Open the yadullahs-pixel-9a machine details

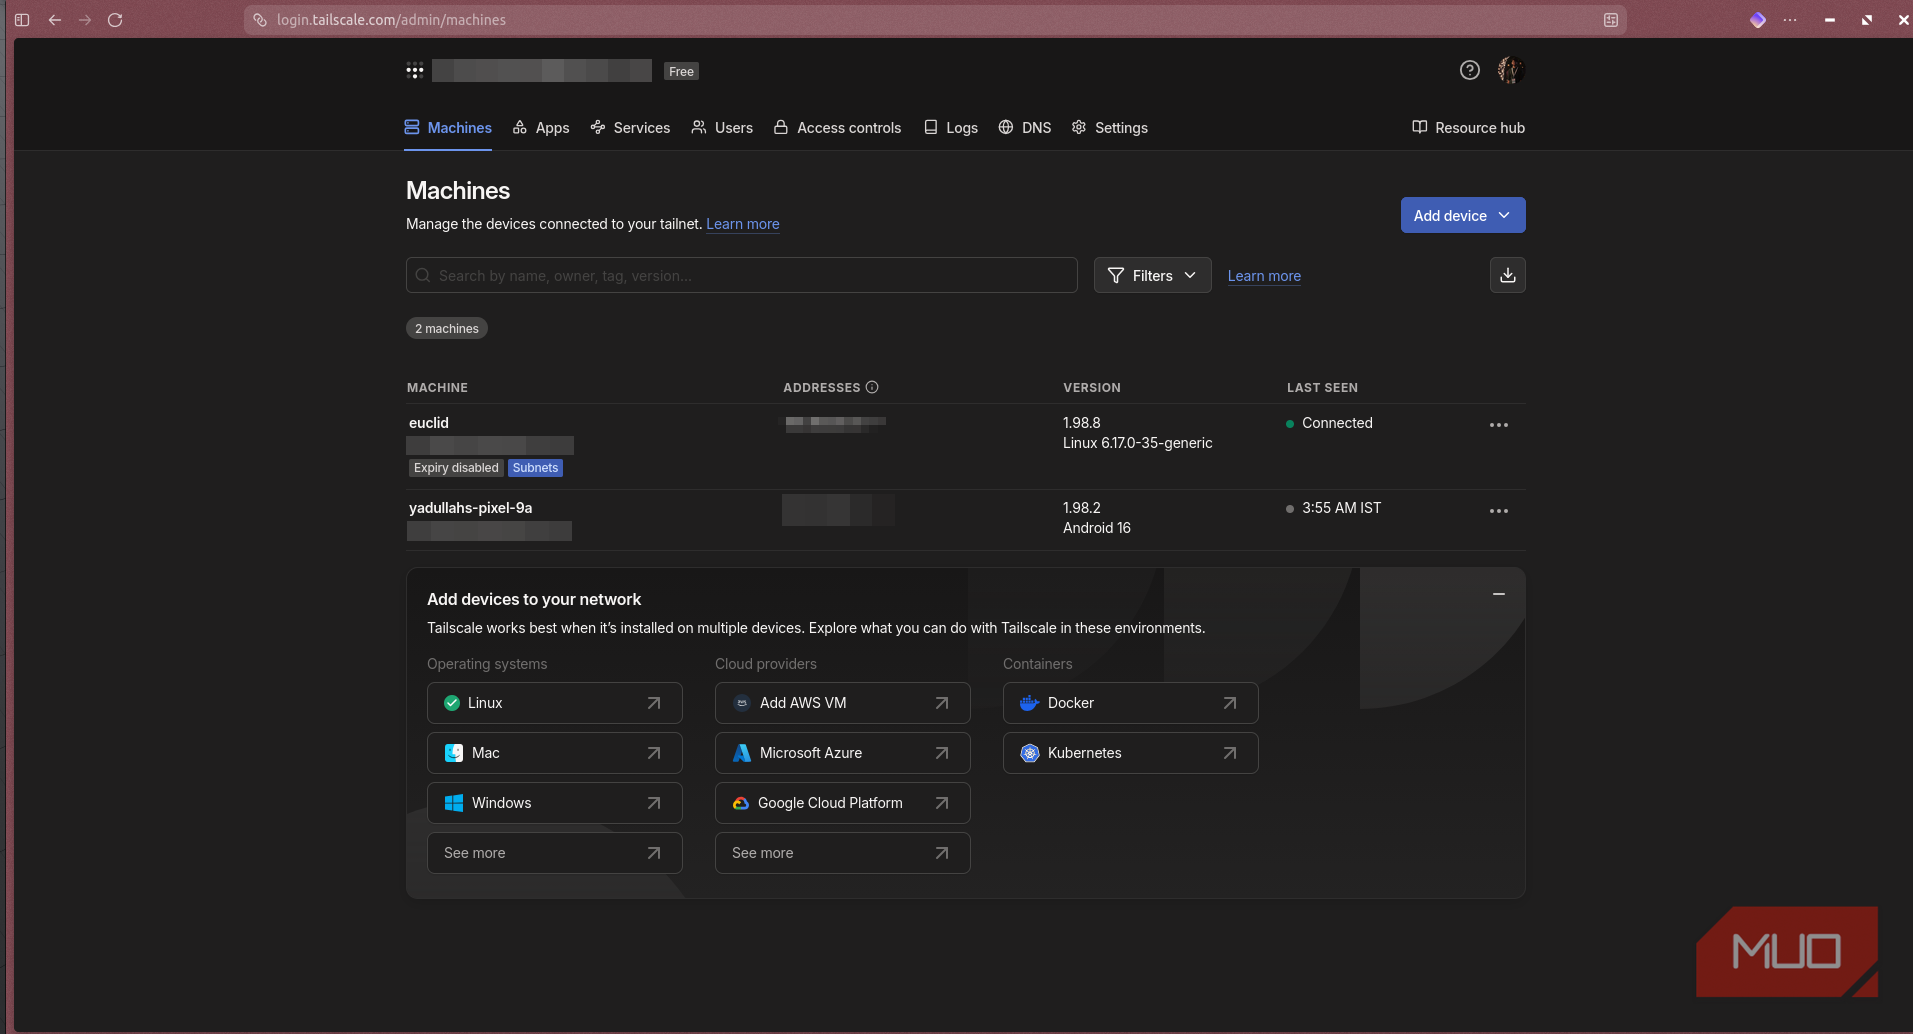point(470,508)
